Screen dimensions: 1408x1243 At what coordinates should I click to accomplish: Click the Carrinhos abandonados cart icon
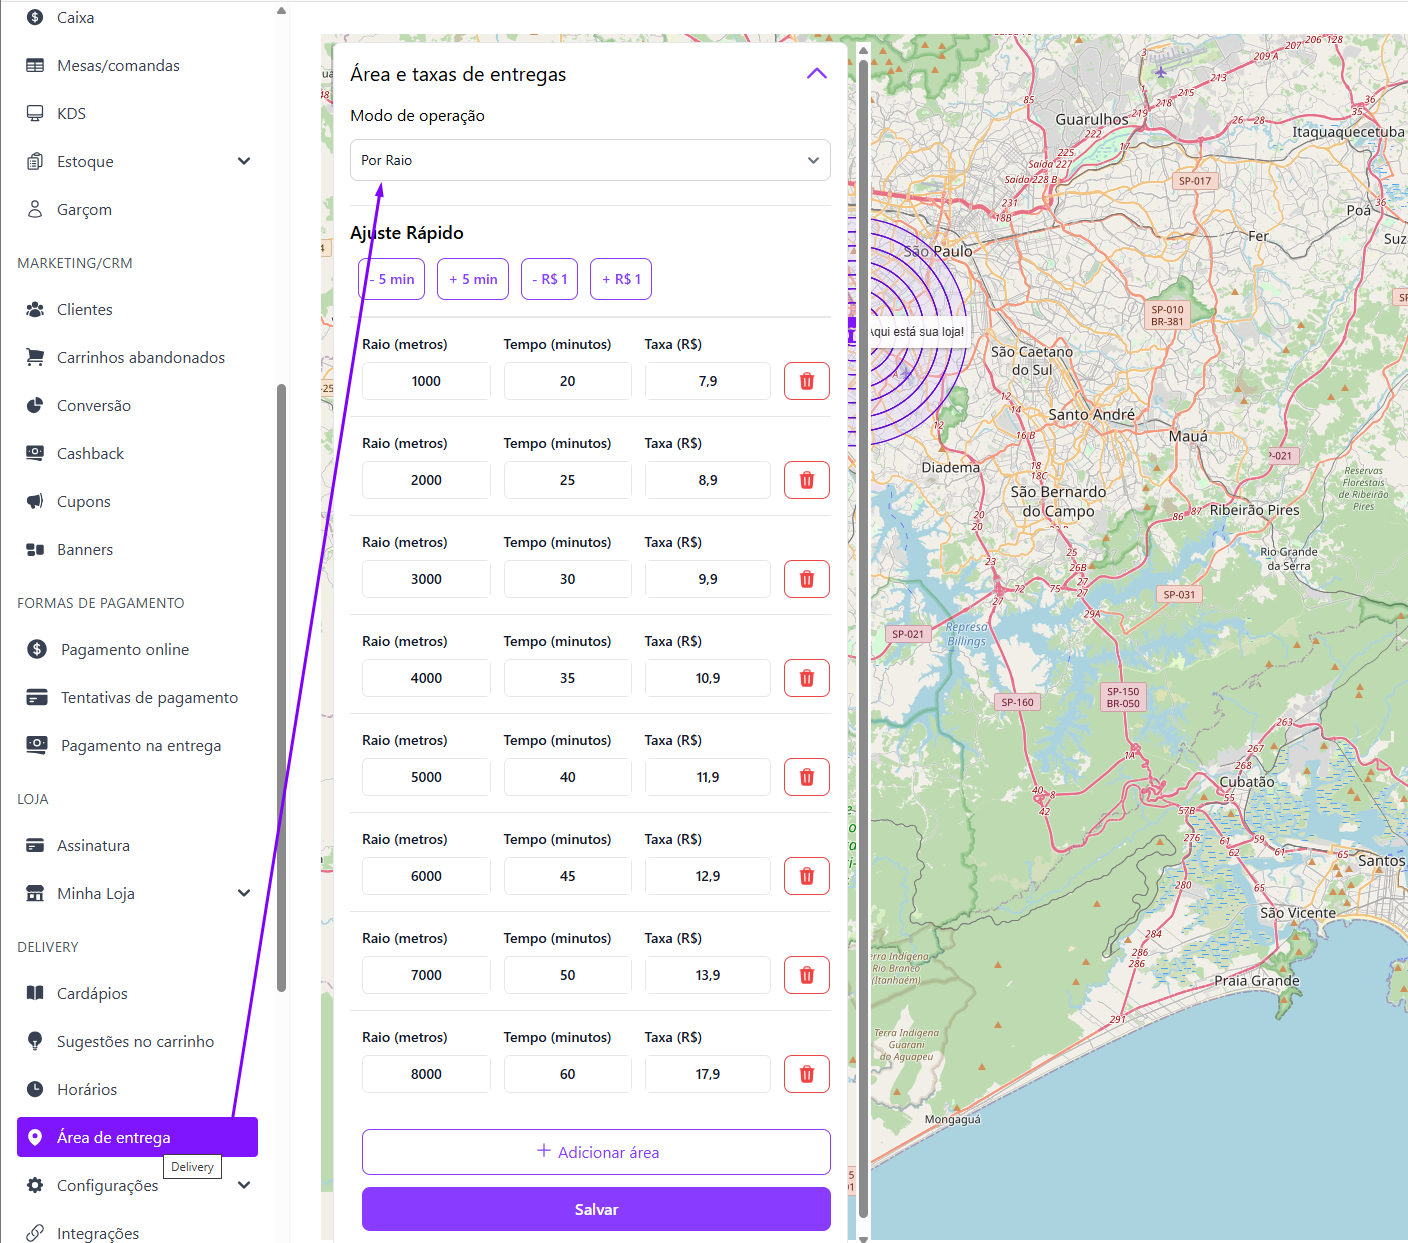click(x=35, y=357)
